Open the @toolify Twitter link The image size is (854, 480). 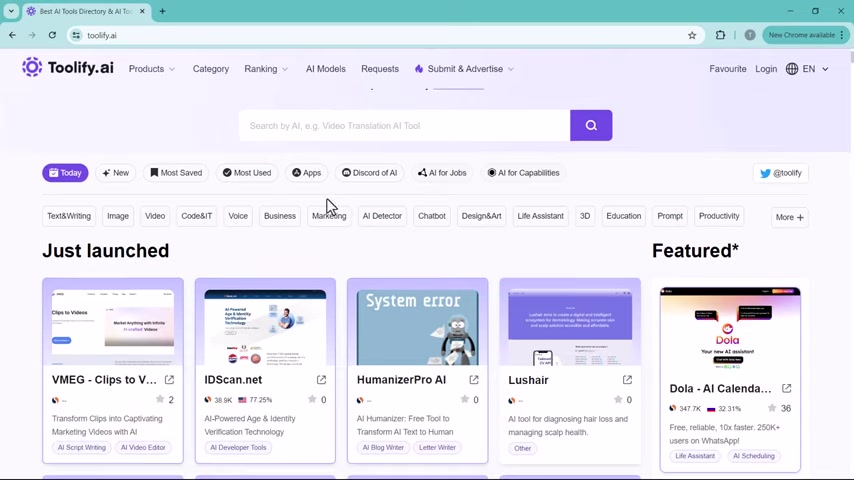781,173
